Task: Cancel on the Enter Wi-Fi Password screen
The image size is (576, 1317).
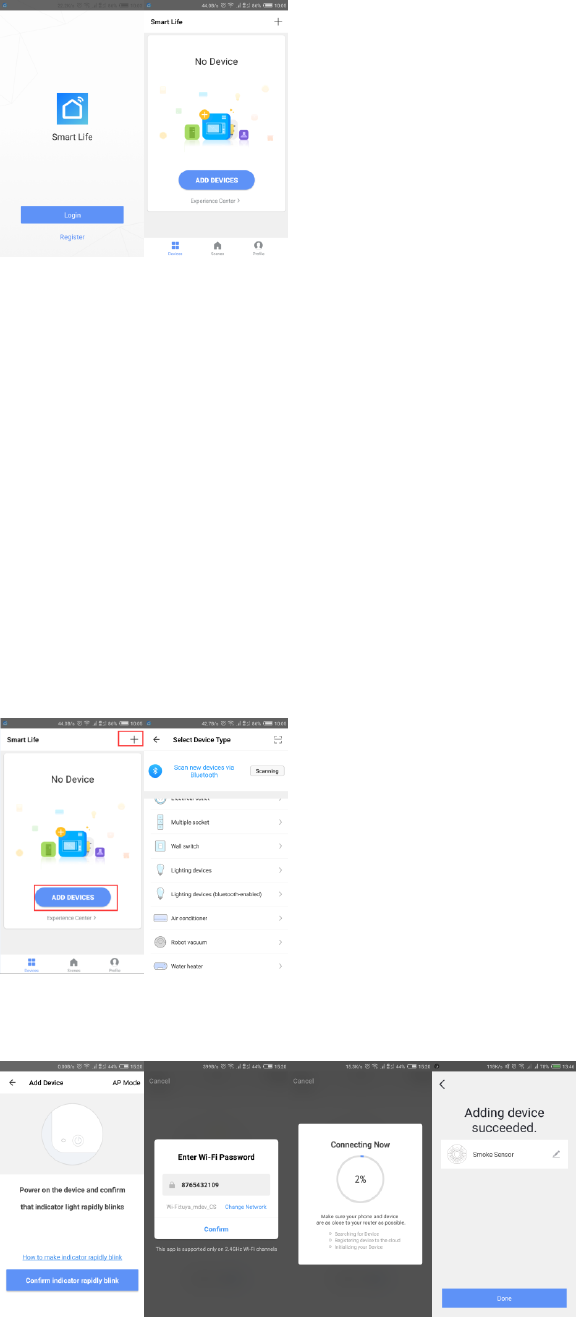Action: (x=159, y=1083)
